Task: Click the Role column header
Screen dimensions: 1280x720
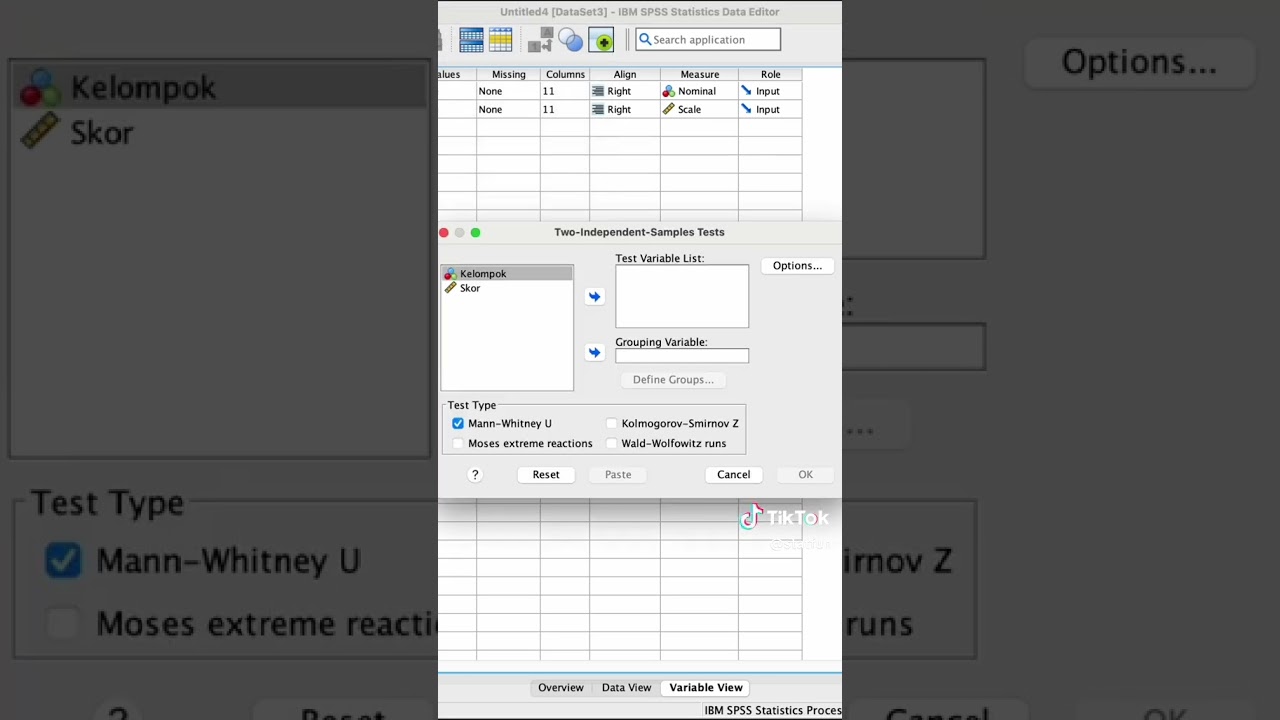Action: click(x=770, y=74)
